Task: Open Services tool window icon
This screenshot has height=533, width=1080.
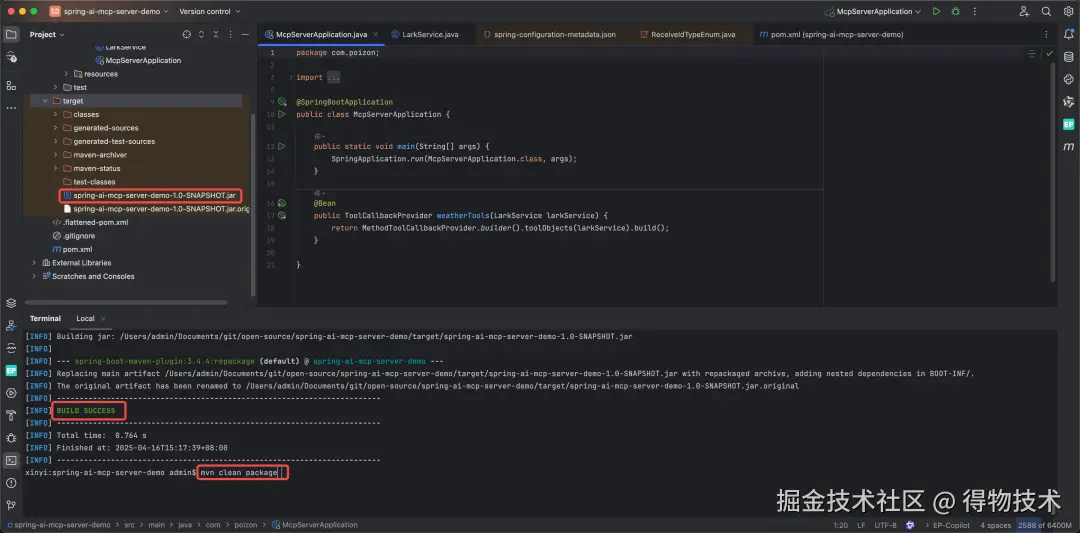Action: (11, 393)
